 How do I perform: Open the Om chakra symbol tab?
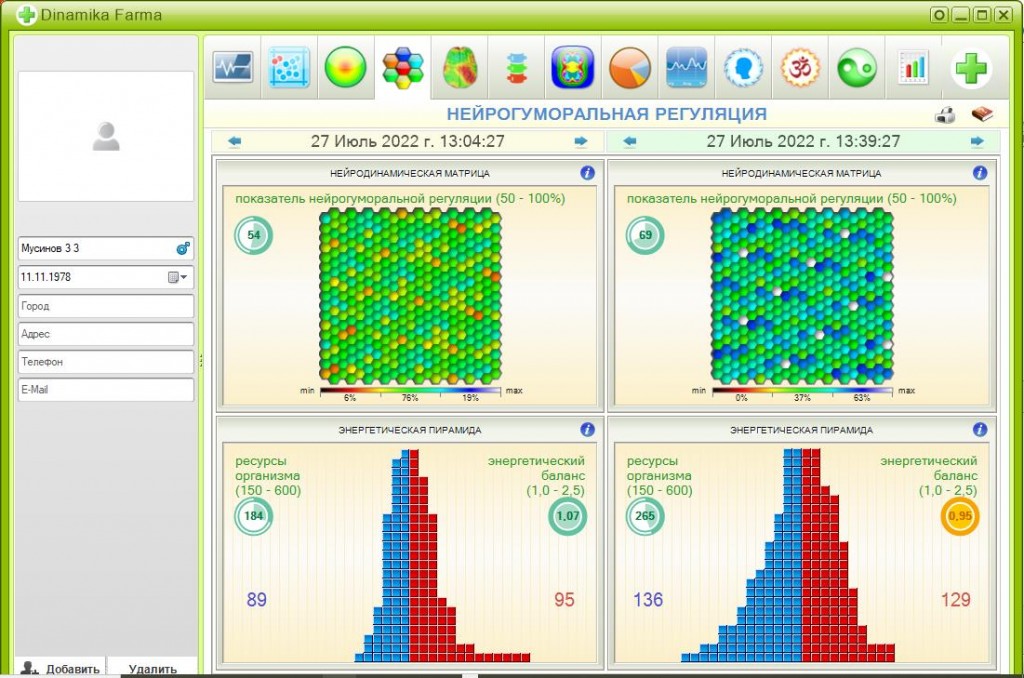point(800,67)
